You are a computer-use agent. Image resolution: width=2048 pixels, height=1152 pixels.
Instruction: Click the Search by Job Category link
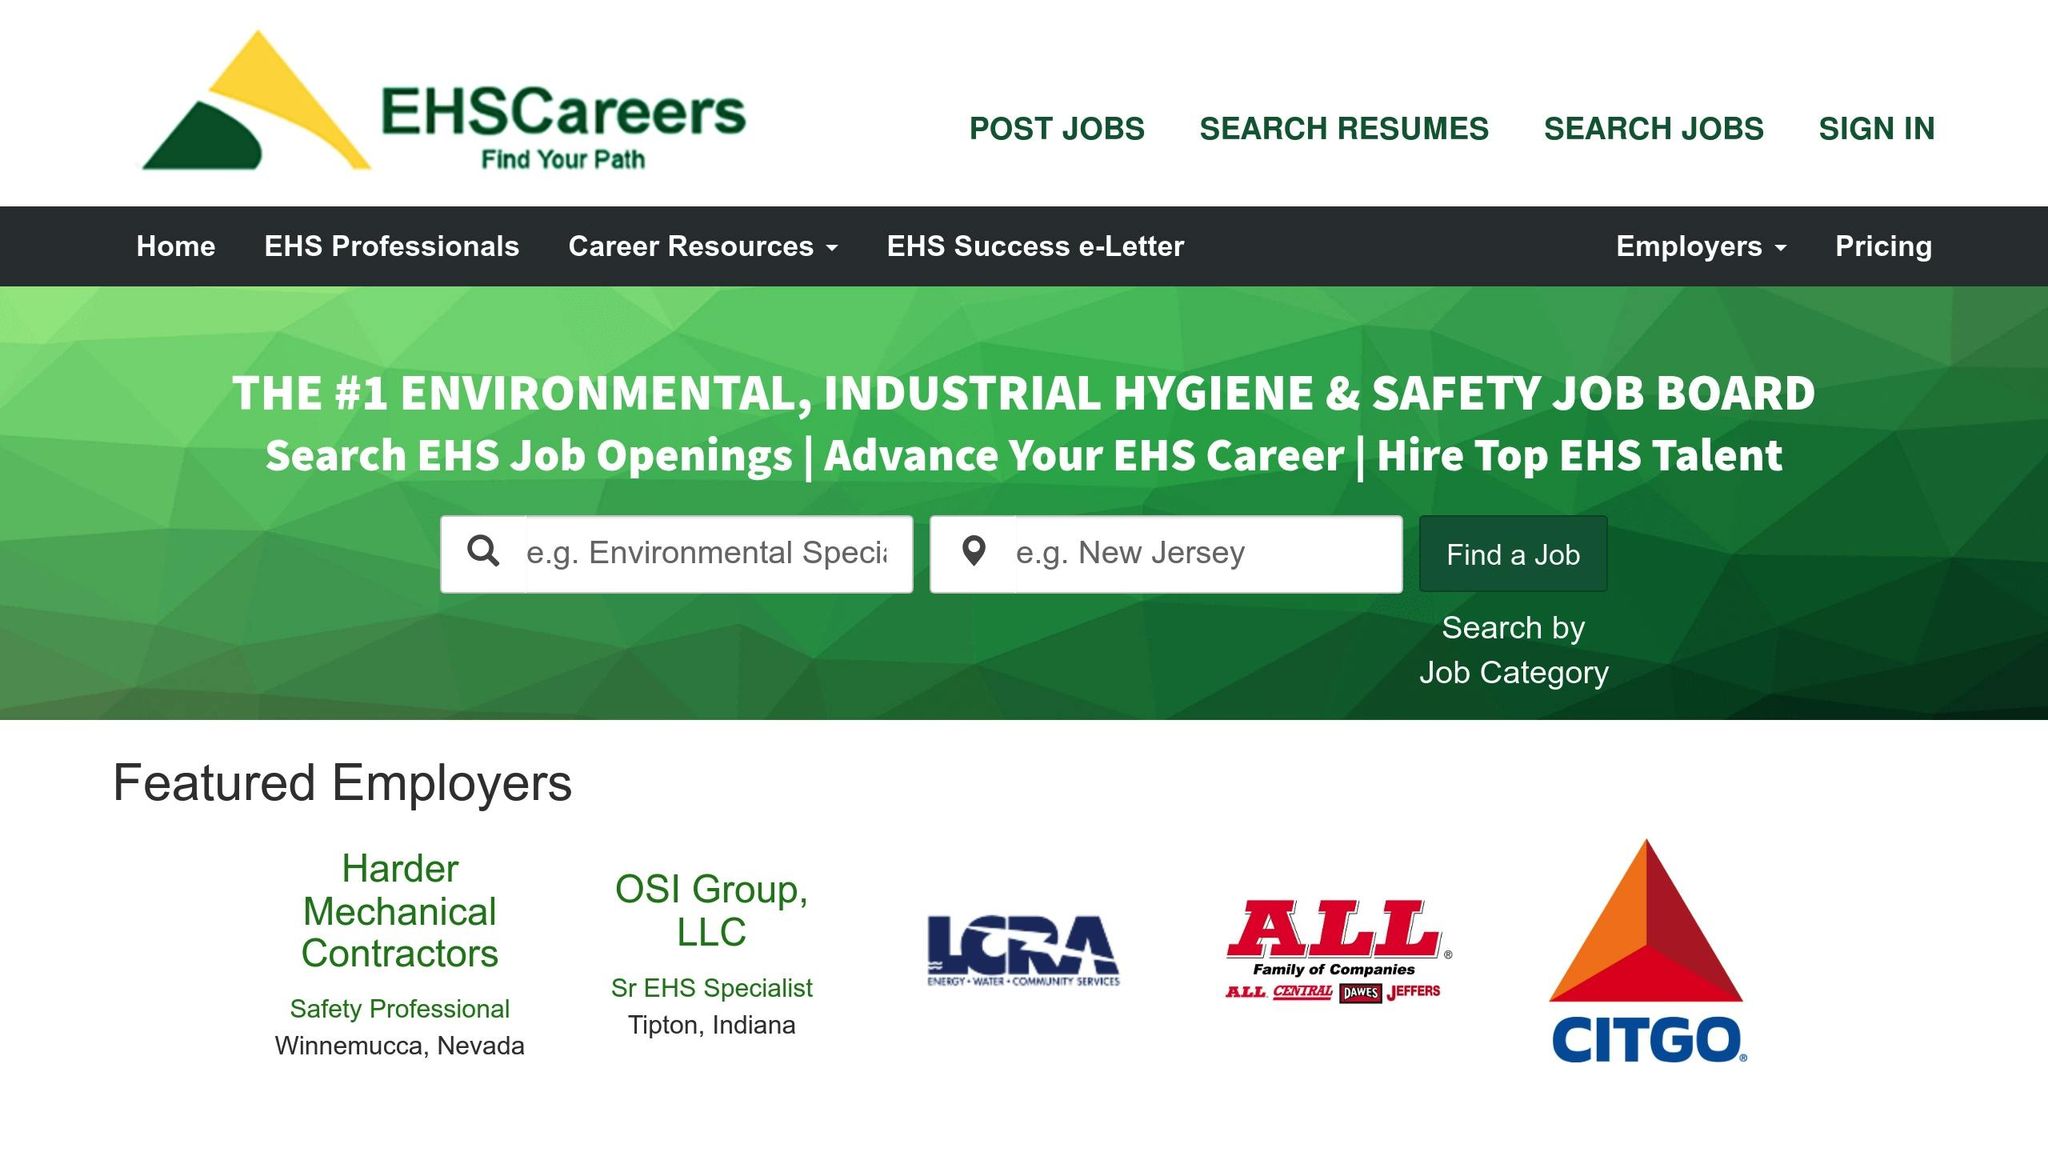(x=1513, y=650)
